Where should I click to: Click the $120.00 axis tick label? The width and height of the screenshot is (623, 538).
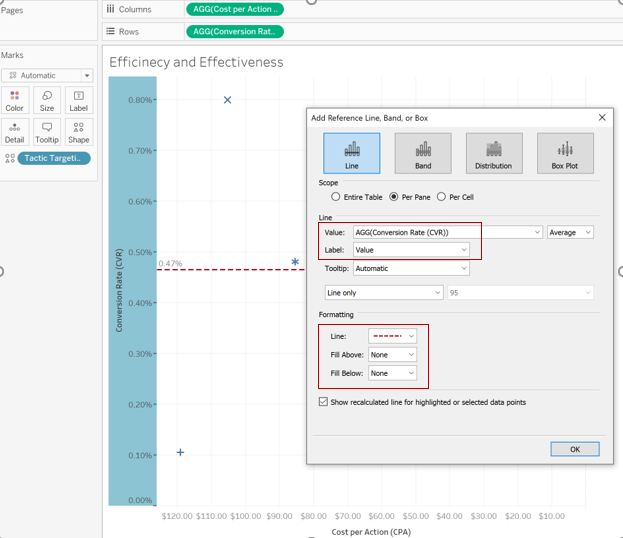(x=177, y=516)
